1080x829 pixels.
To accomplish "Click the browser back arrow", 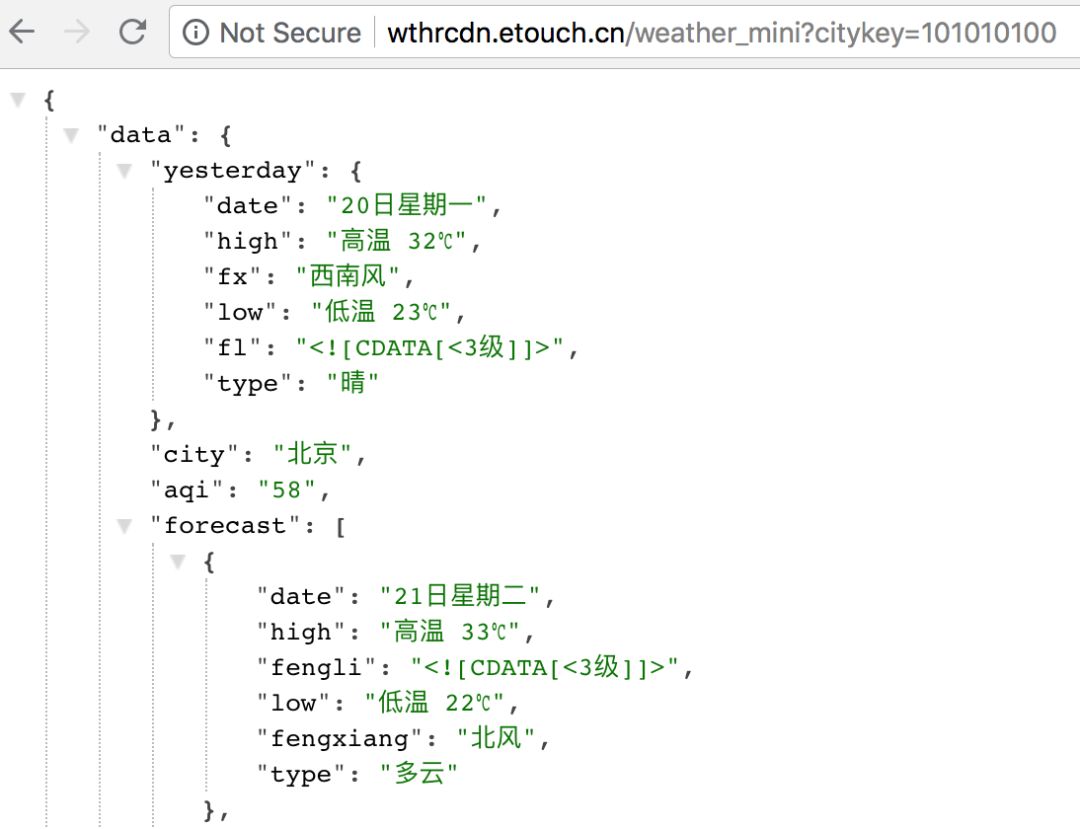I will click(22, 32).
